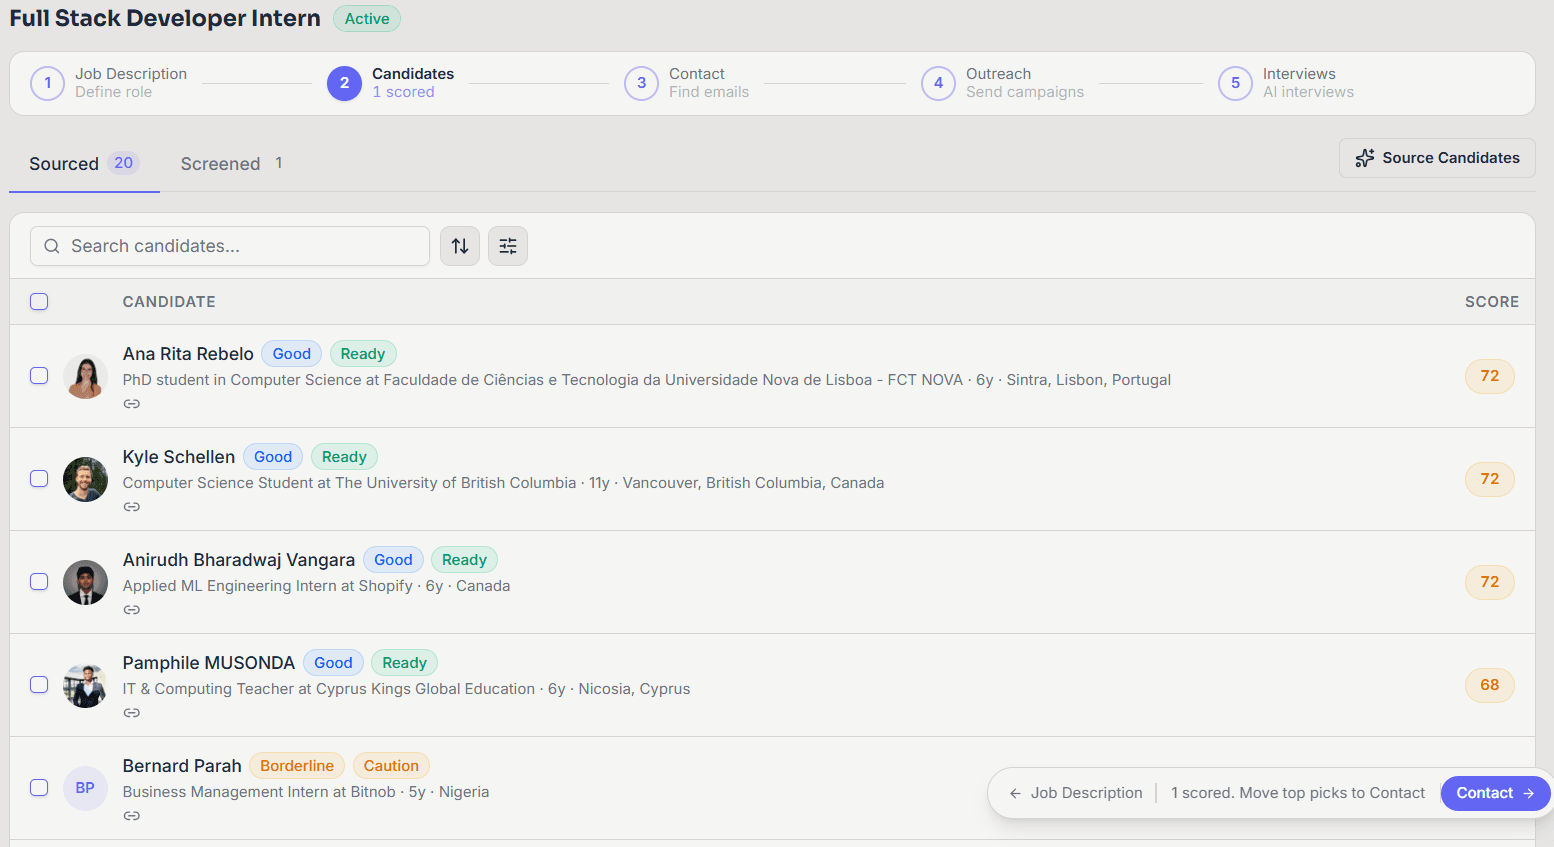Select Kyle Schellen's checkbox
This screenshot has height=847, width=1554.
click(39, 479)
